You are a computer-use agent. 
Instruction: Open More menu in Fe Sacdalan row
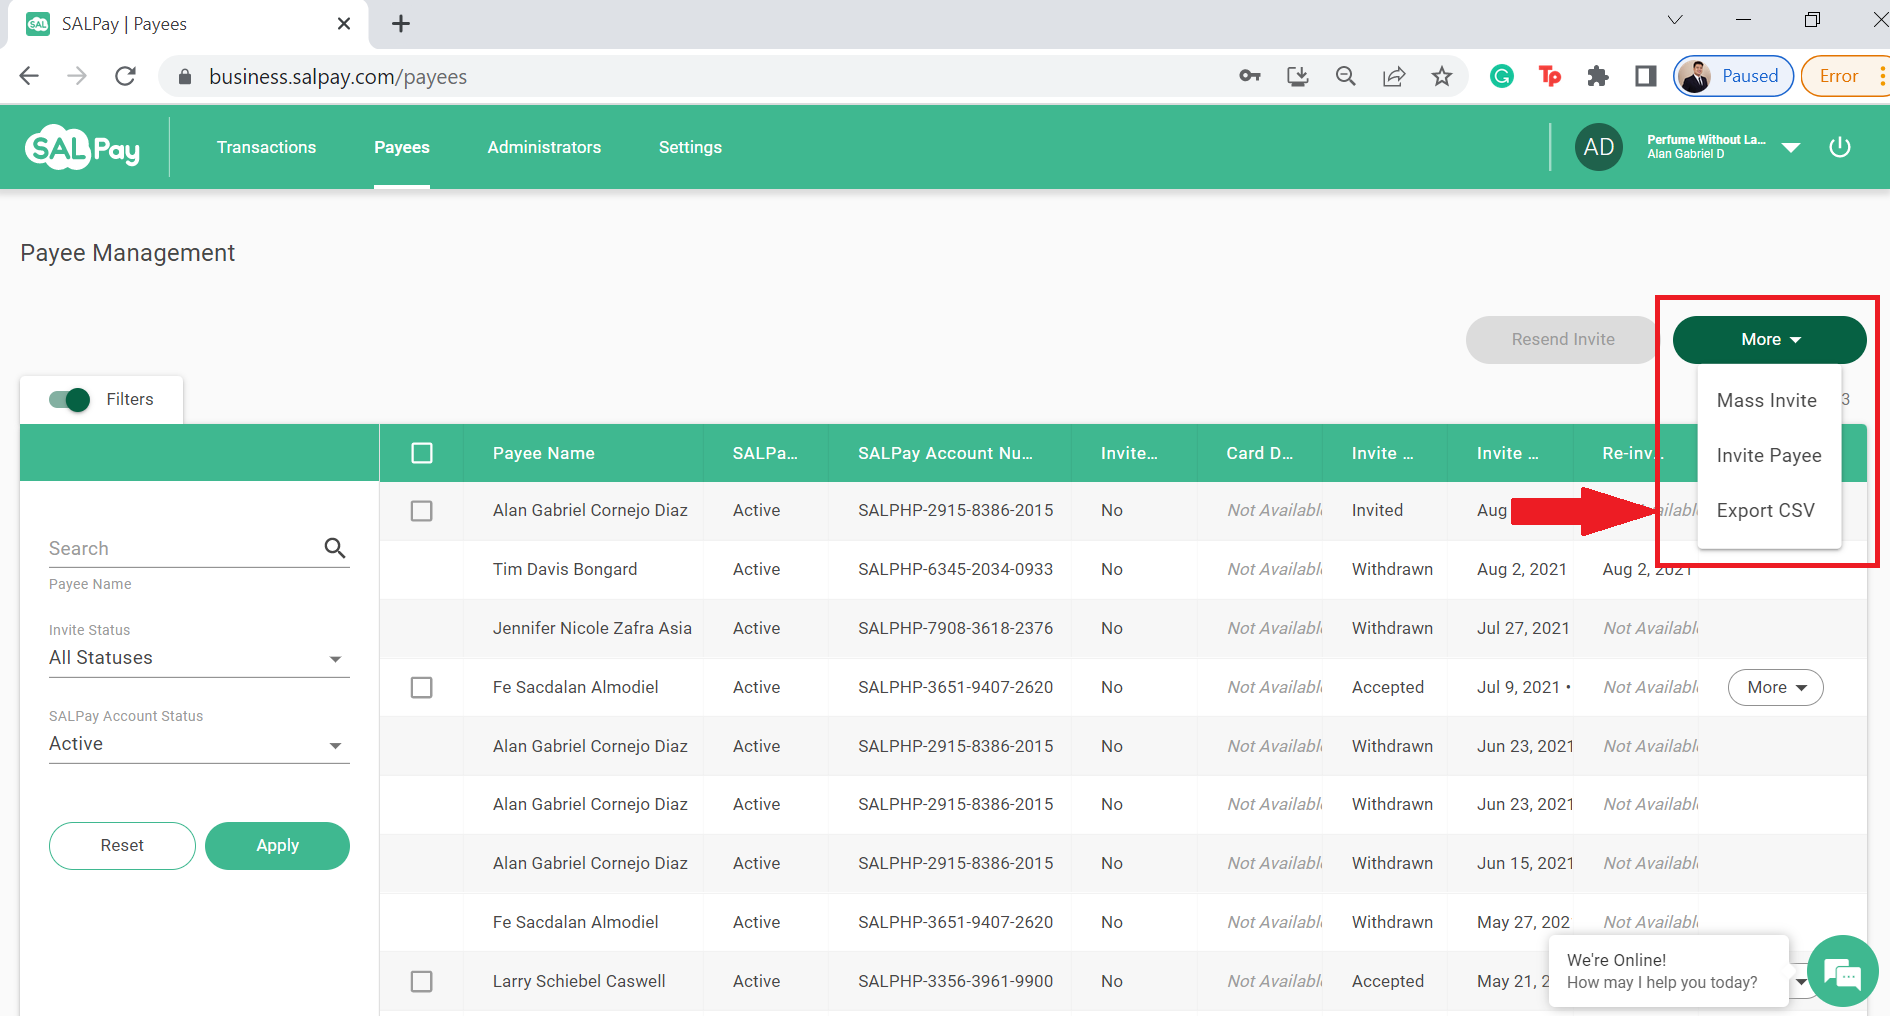coord(1775,688)
